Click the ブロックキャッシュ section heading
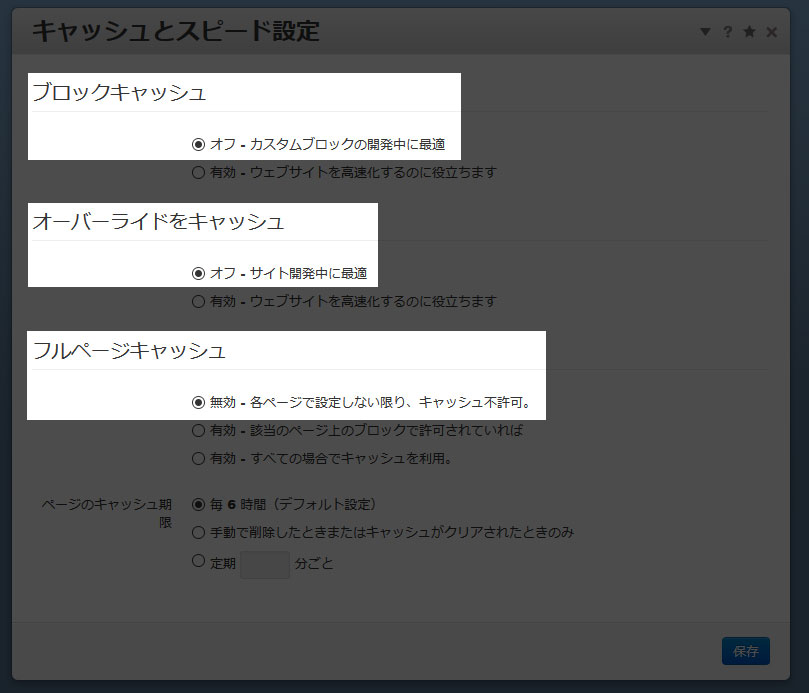 (119, 92)
